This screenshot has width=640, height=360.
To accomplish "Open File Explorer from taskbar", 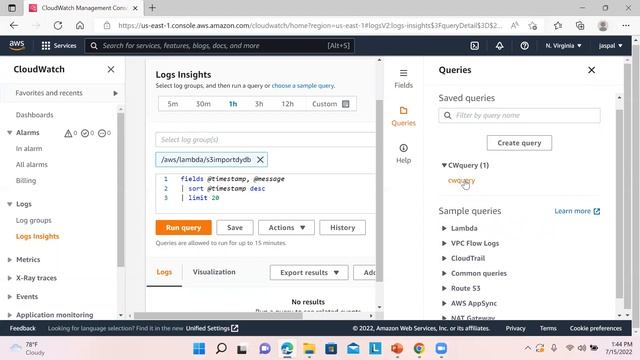I will (x=309, y=349).
